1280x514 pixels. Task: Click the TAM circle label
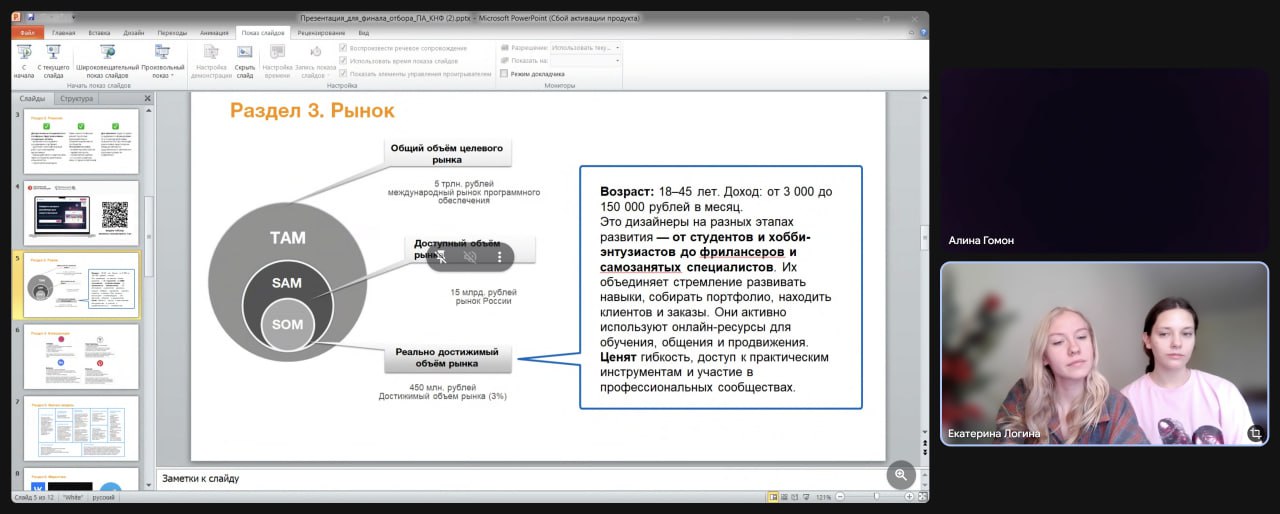click(287, 238)
